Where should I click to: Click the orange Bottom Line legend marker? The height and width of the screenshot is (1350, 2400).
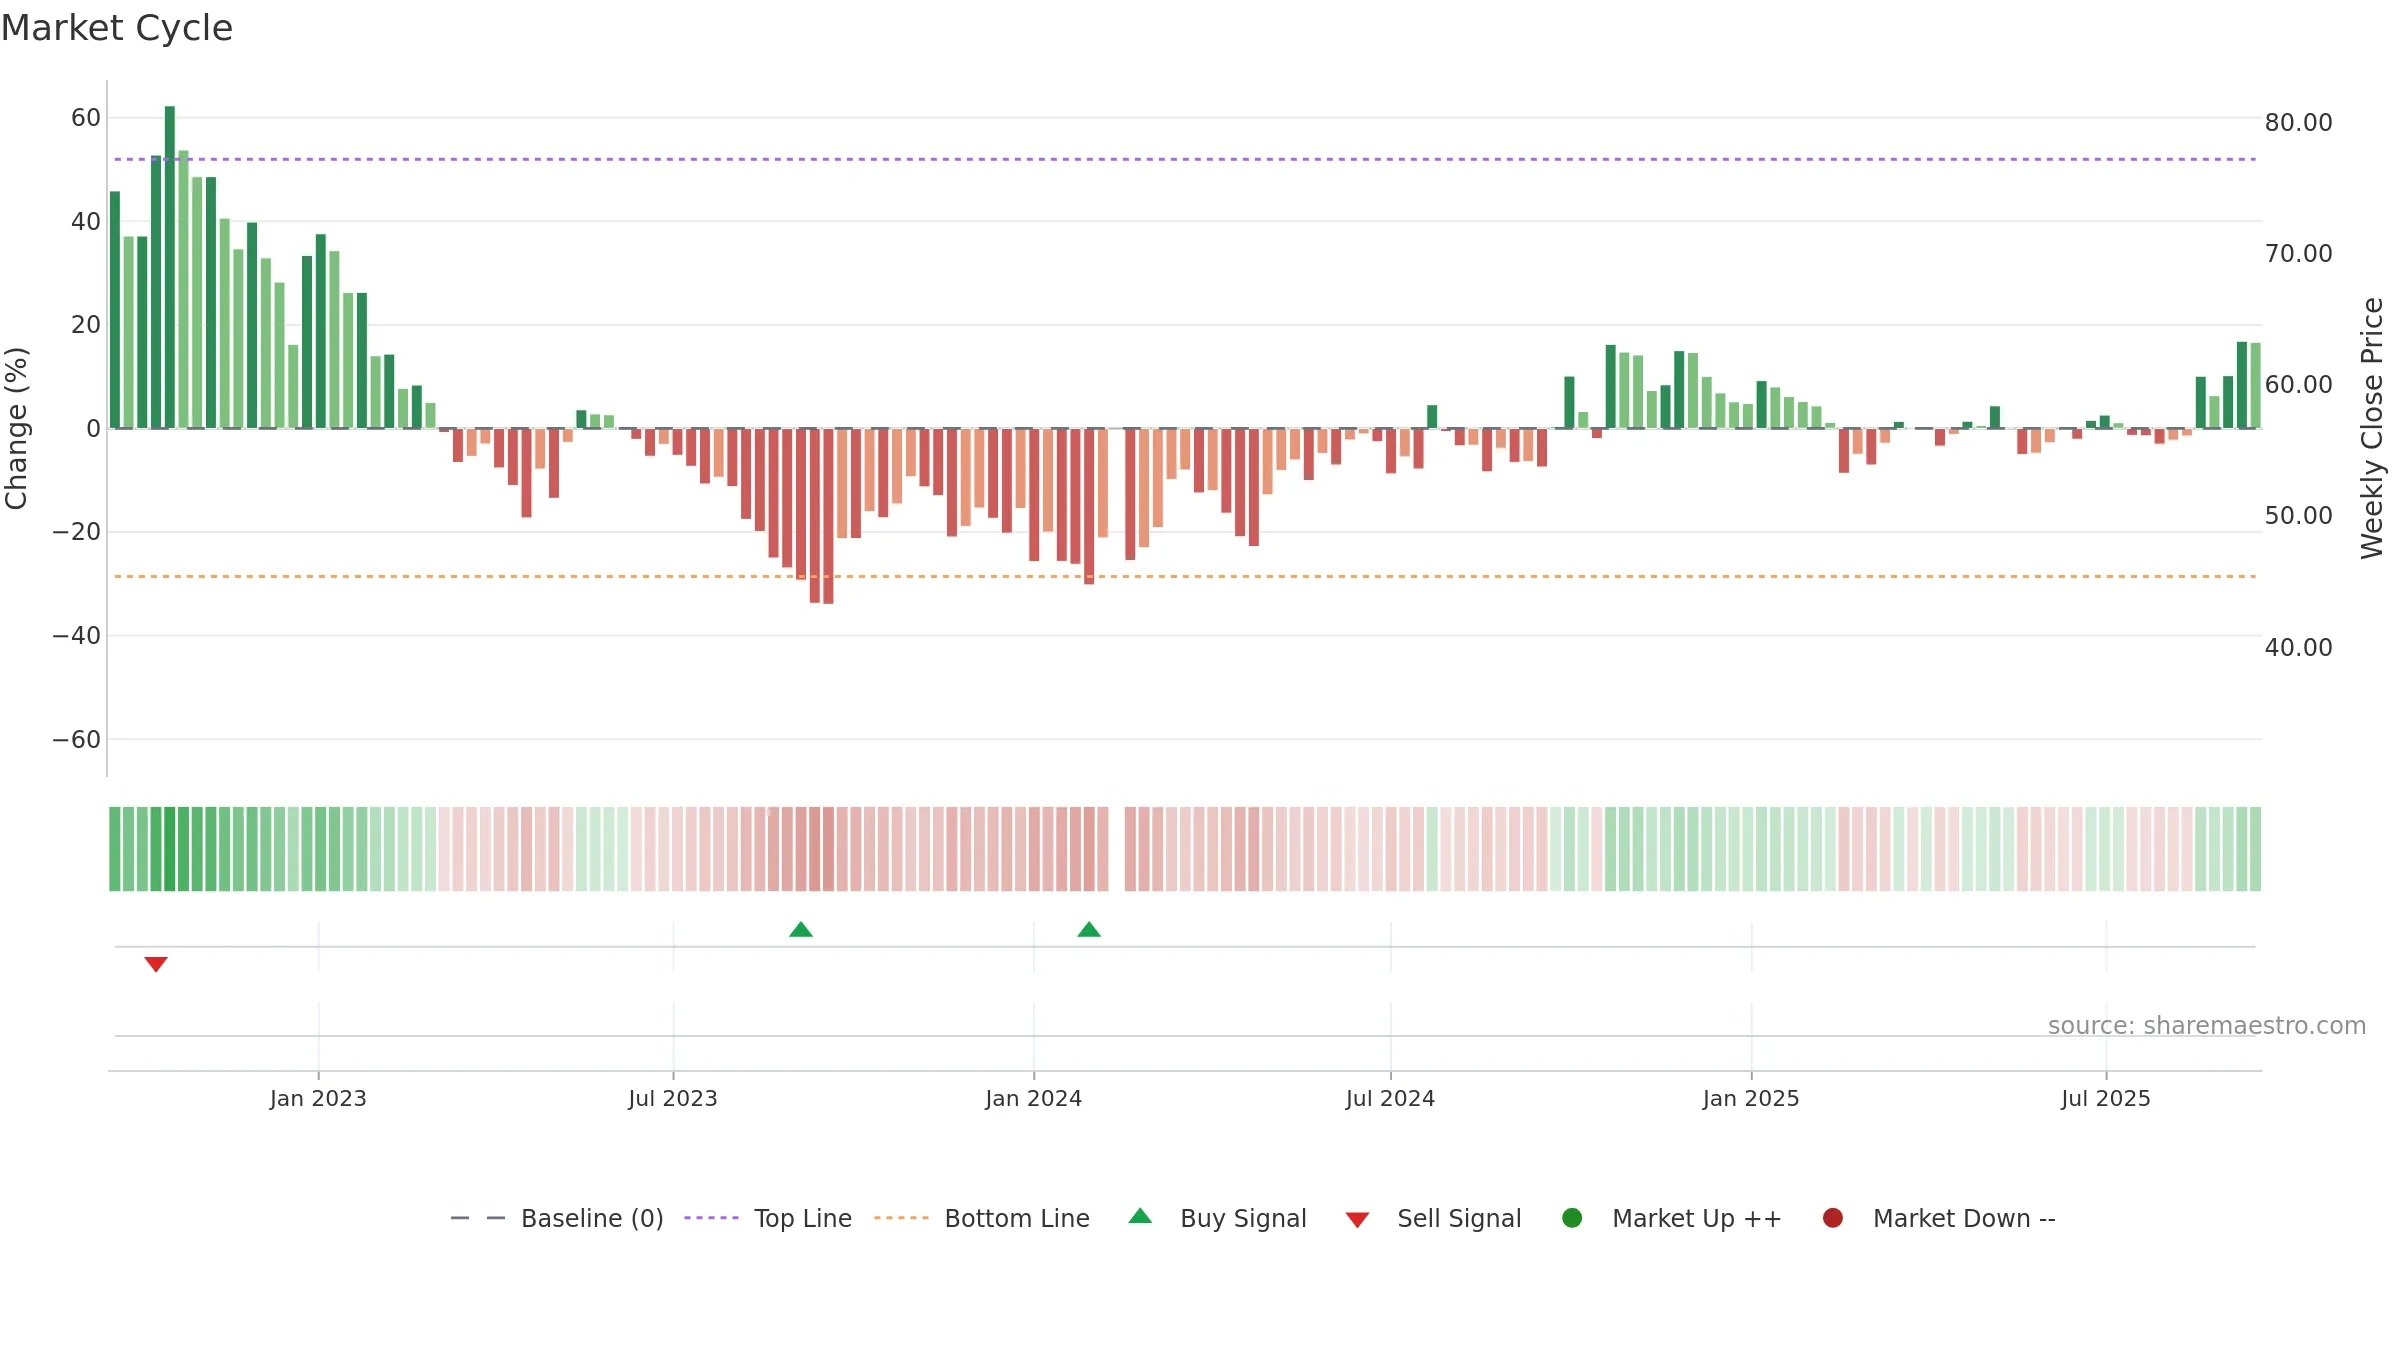[901, 1218]
